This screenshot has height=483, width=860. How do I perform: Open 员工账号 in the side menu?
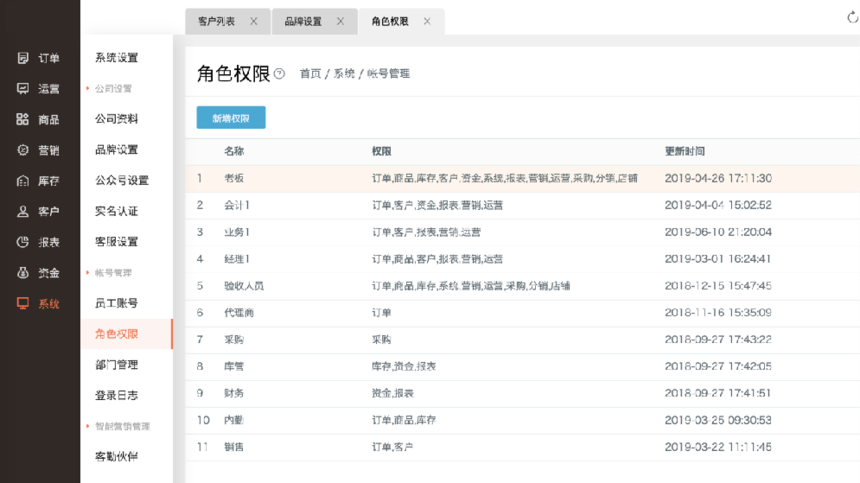point(116,303)
